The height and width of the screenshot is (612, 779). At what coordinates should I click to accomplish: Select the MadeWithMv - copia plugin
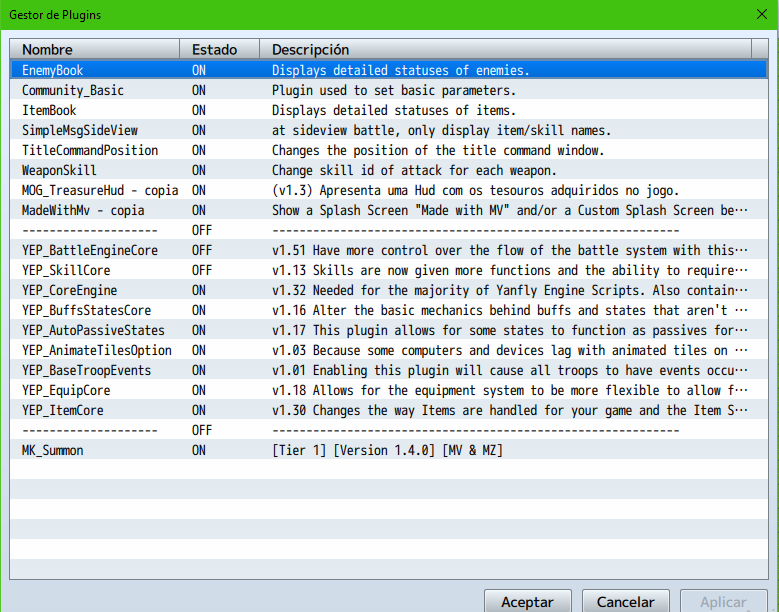(x=83, y=210)
